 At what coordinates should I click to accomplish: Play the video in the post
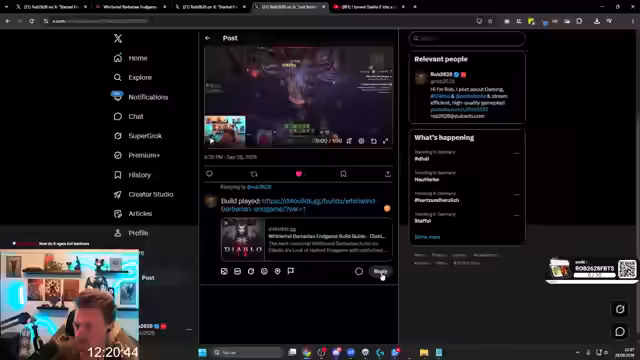coord(211,141)
